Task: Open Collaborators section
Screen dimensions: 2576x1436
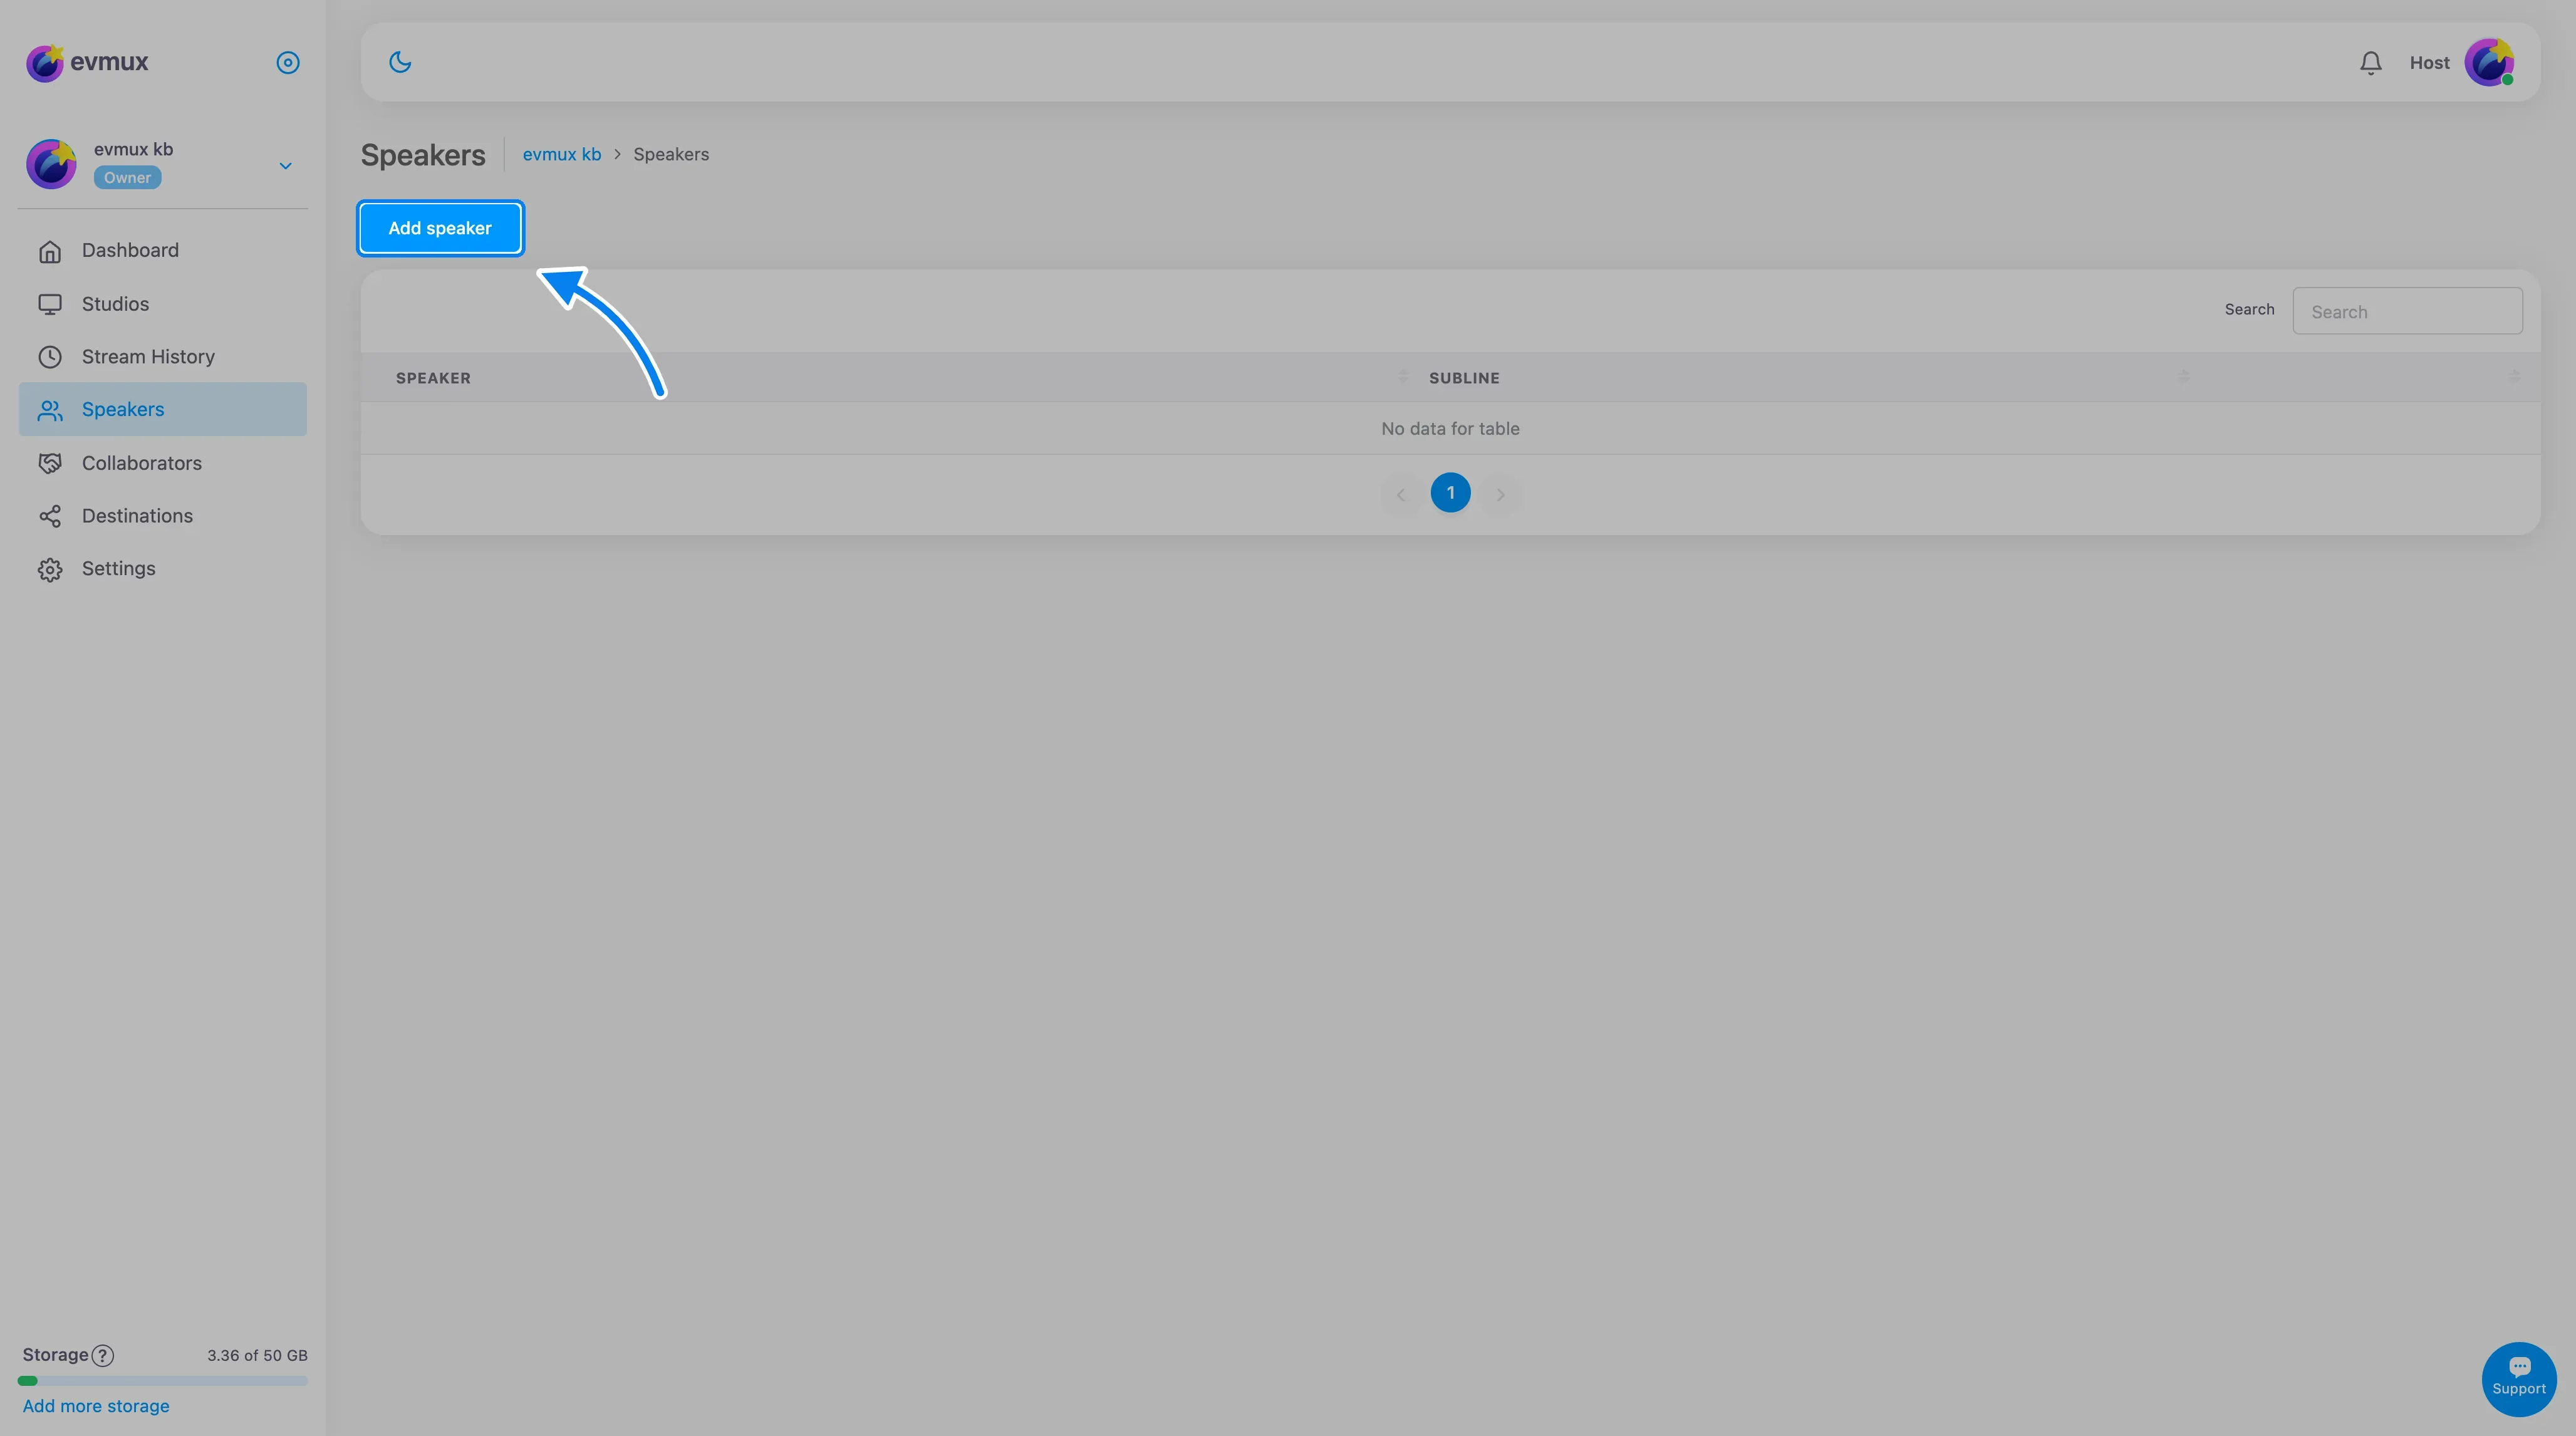Action: point(162,462)
